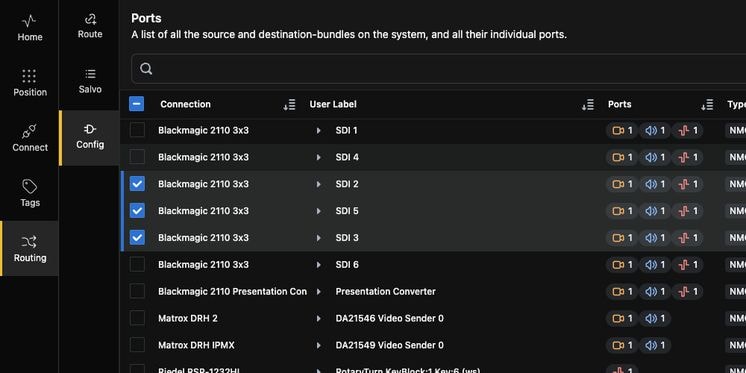Click the video port badge for DA21546 sender
The height and width of the screenshot is (373, 746).
pos(622,318)
